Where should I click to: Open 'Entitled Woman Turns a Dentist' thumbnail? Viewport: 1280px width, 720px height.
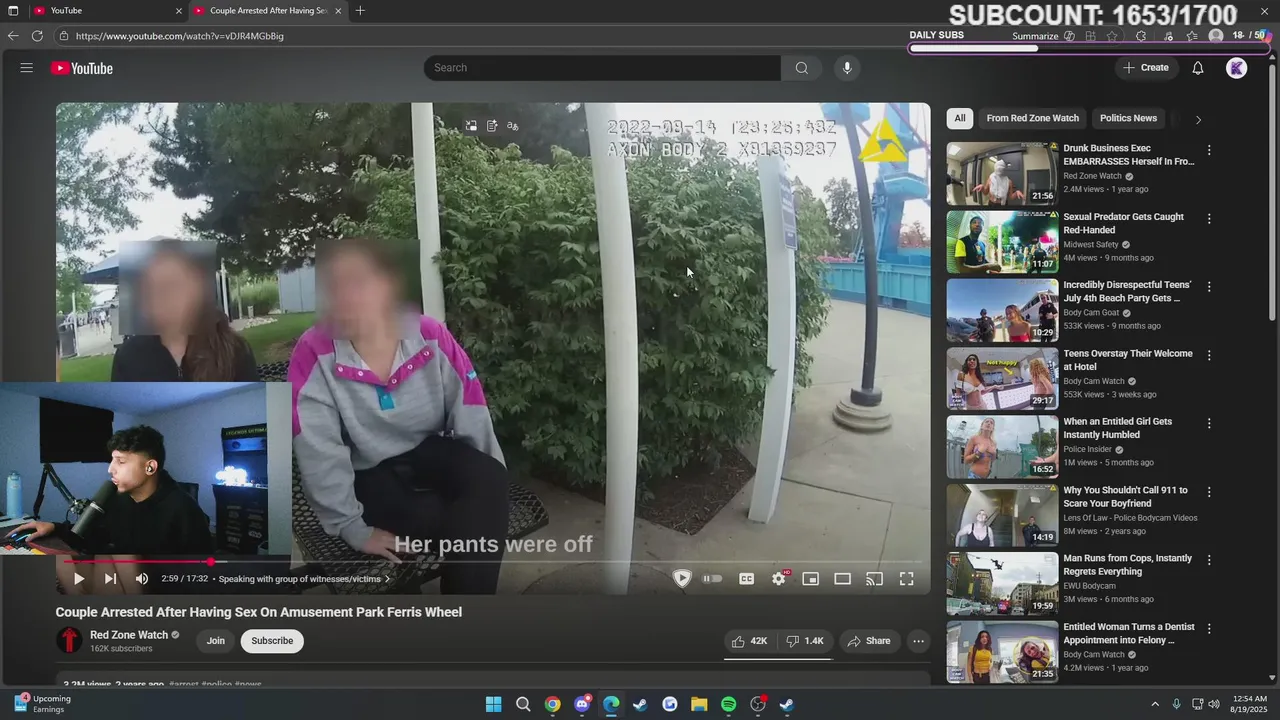(1002, 652)
